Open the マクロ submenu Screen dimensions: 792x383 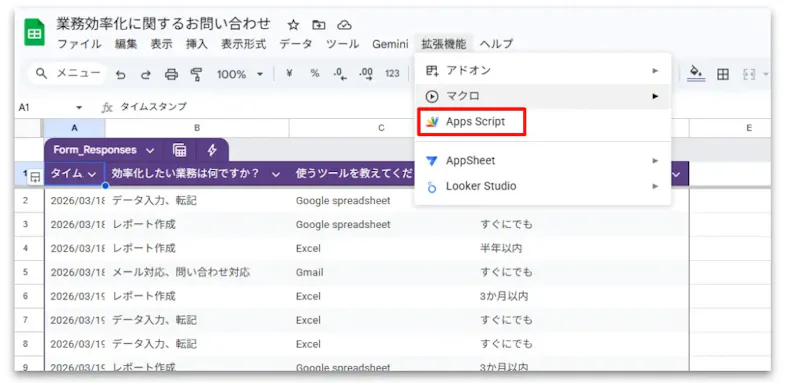542,96
